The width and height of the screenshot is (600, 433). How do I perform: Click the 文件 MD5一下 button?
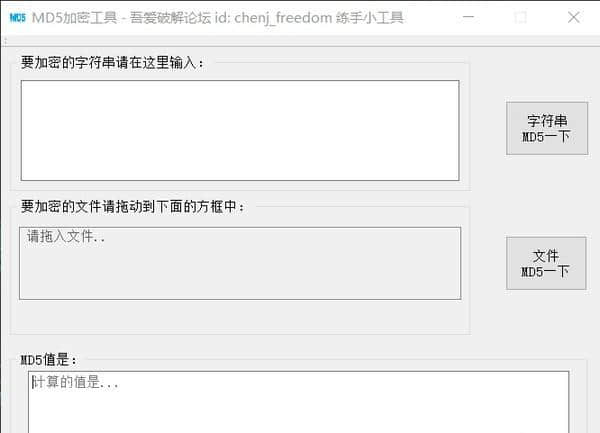(x=546, y=264)
